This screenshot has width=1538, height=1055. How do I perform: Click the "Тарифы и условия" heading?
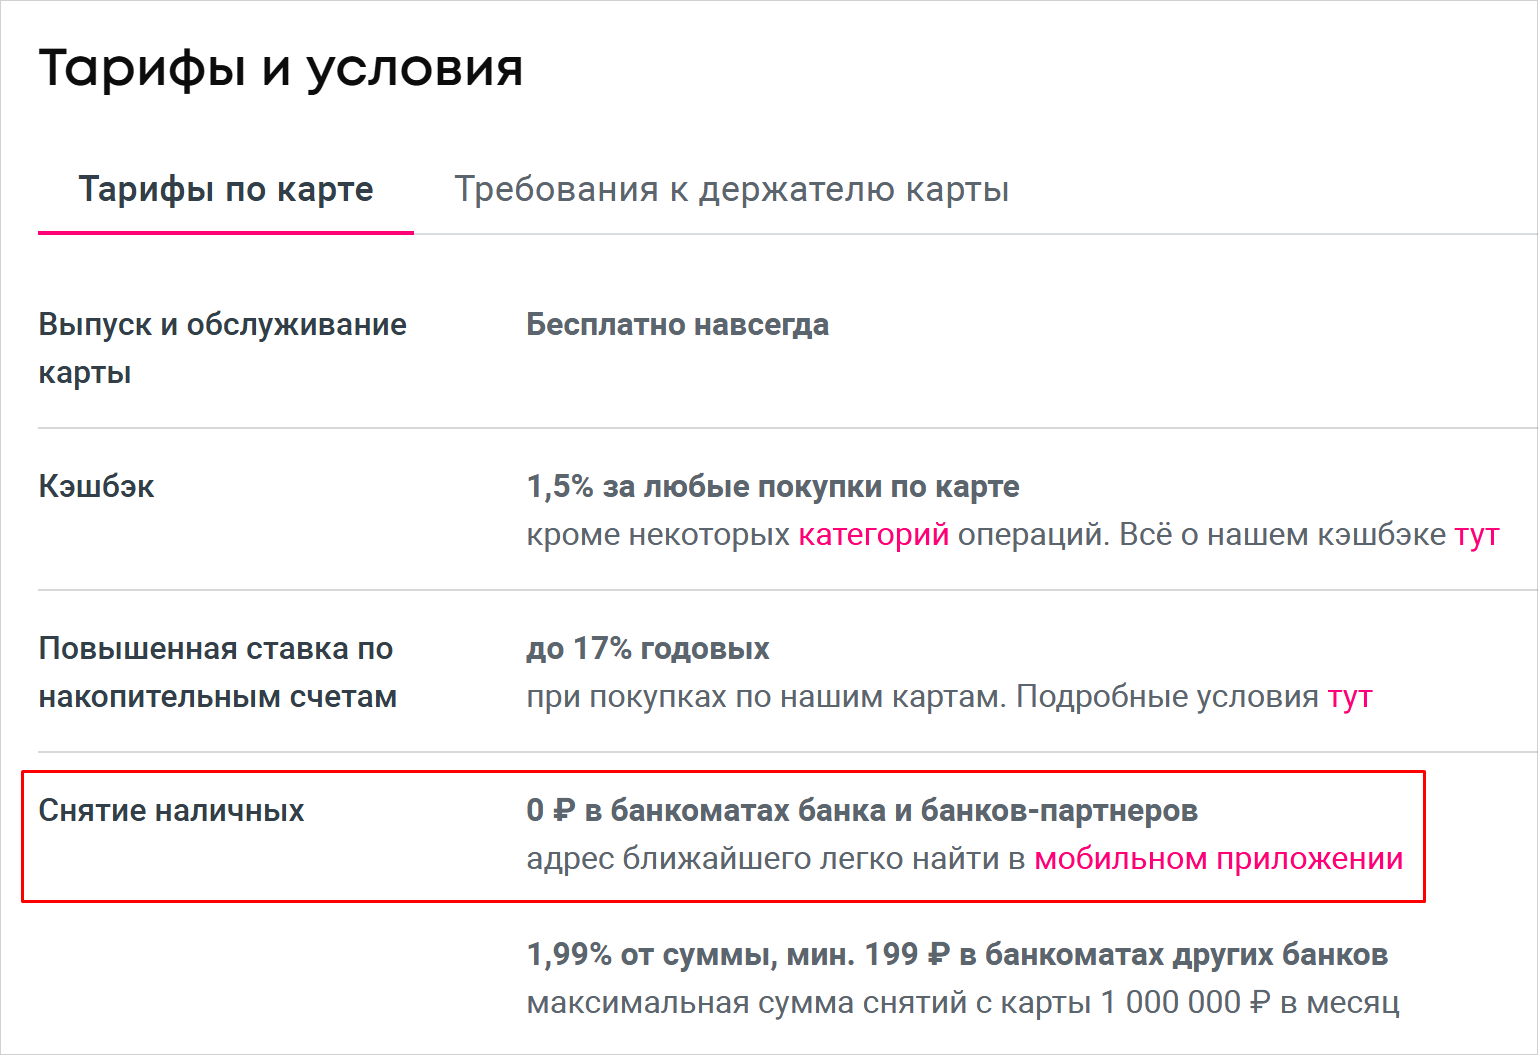281,69
